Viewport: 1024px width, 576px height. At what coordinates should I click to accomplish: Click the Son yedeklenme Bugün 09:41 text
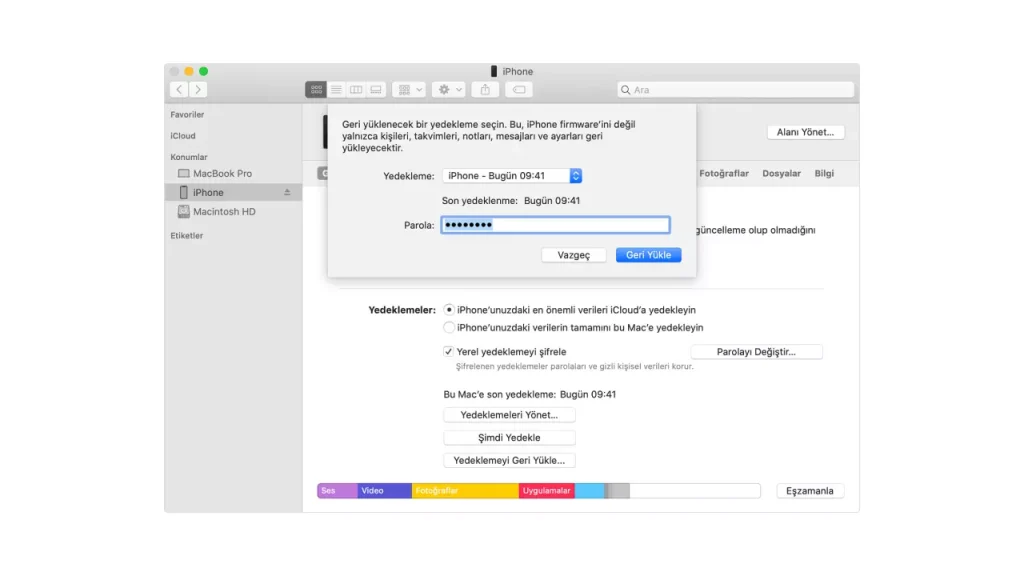tap(511, 200)
